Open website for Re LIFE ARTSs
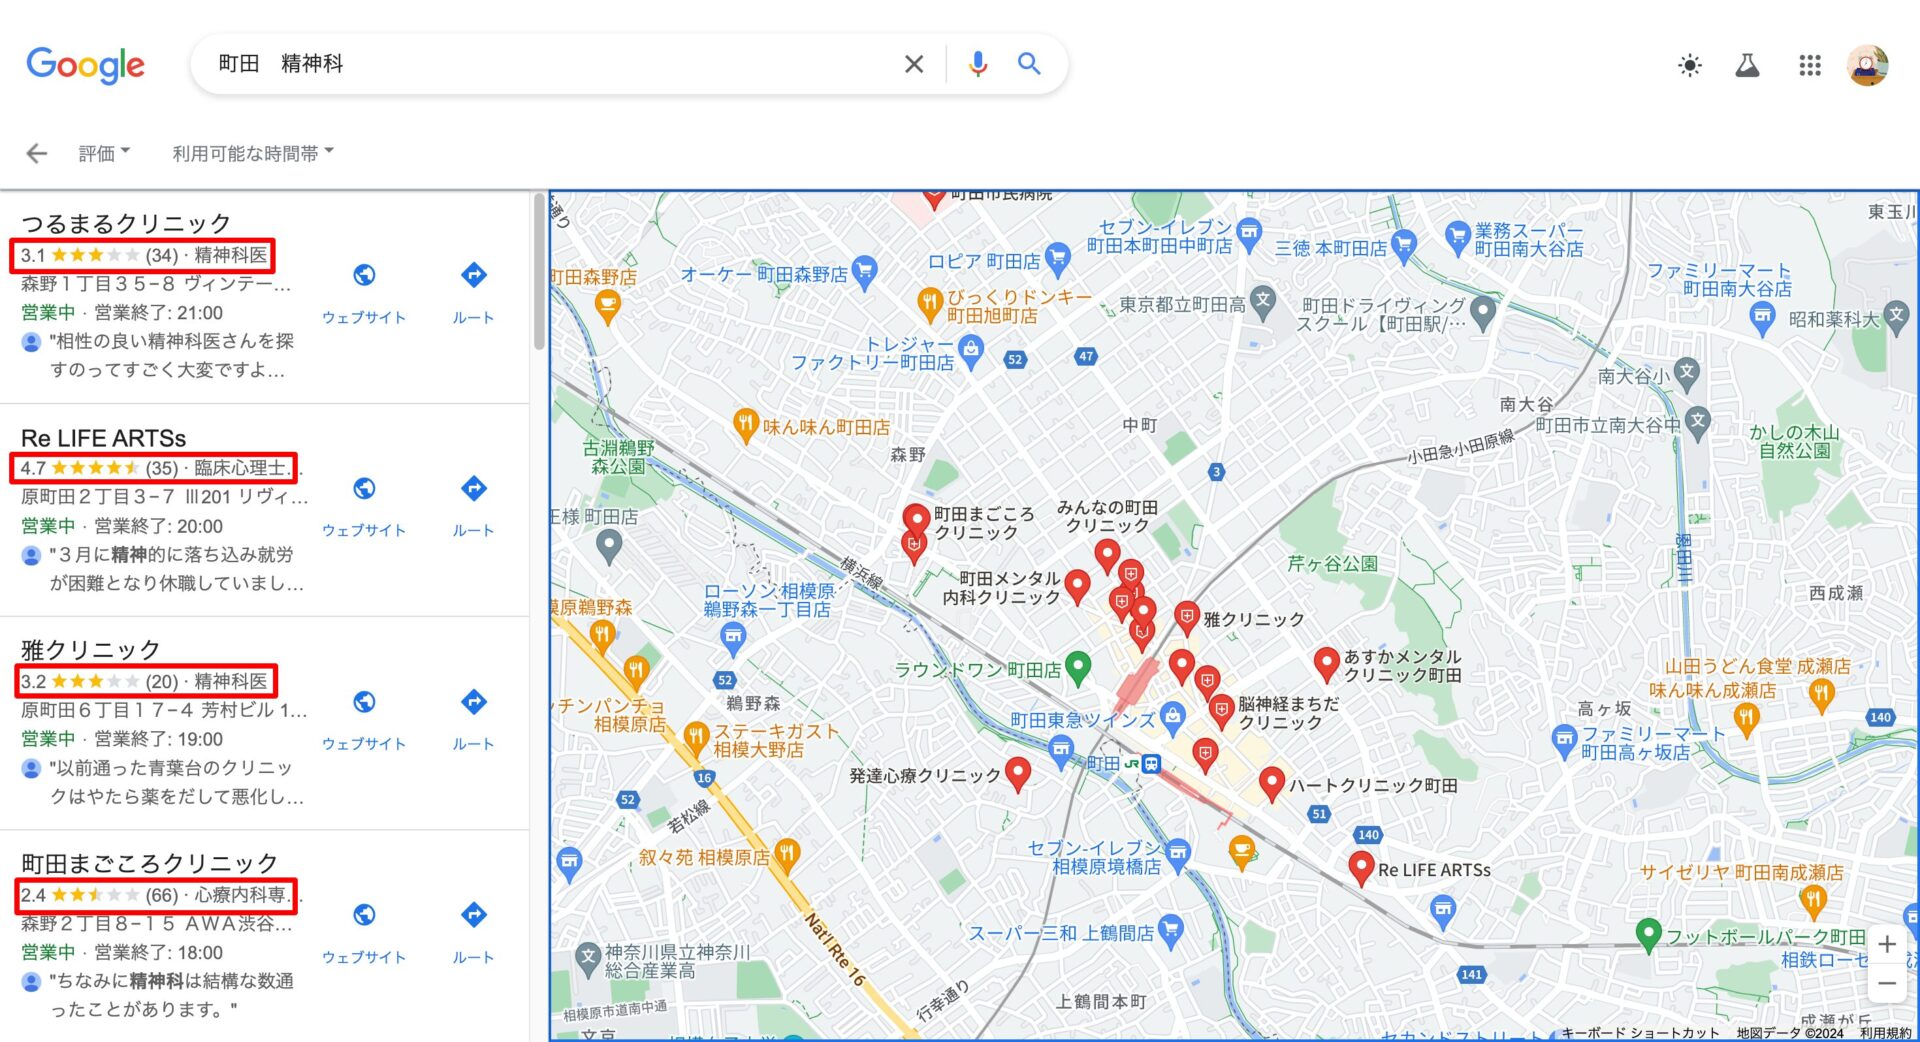Viewport: 1920px width, 1042px height. pyautogui.click(x=364, y=505)
